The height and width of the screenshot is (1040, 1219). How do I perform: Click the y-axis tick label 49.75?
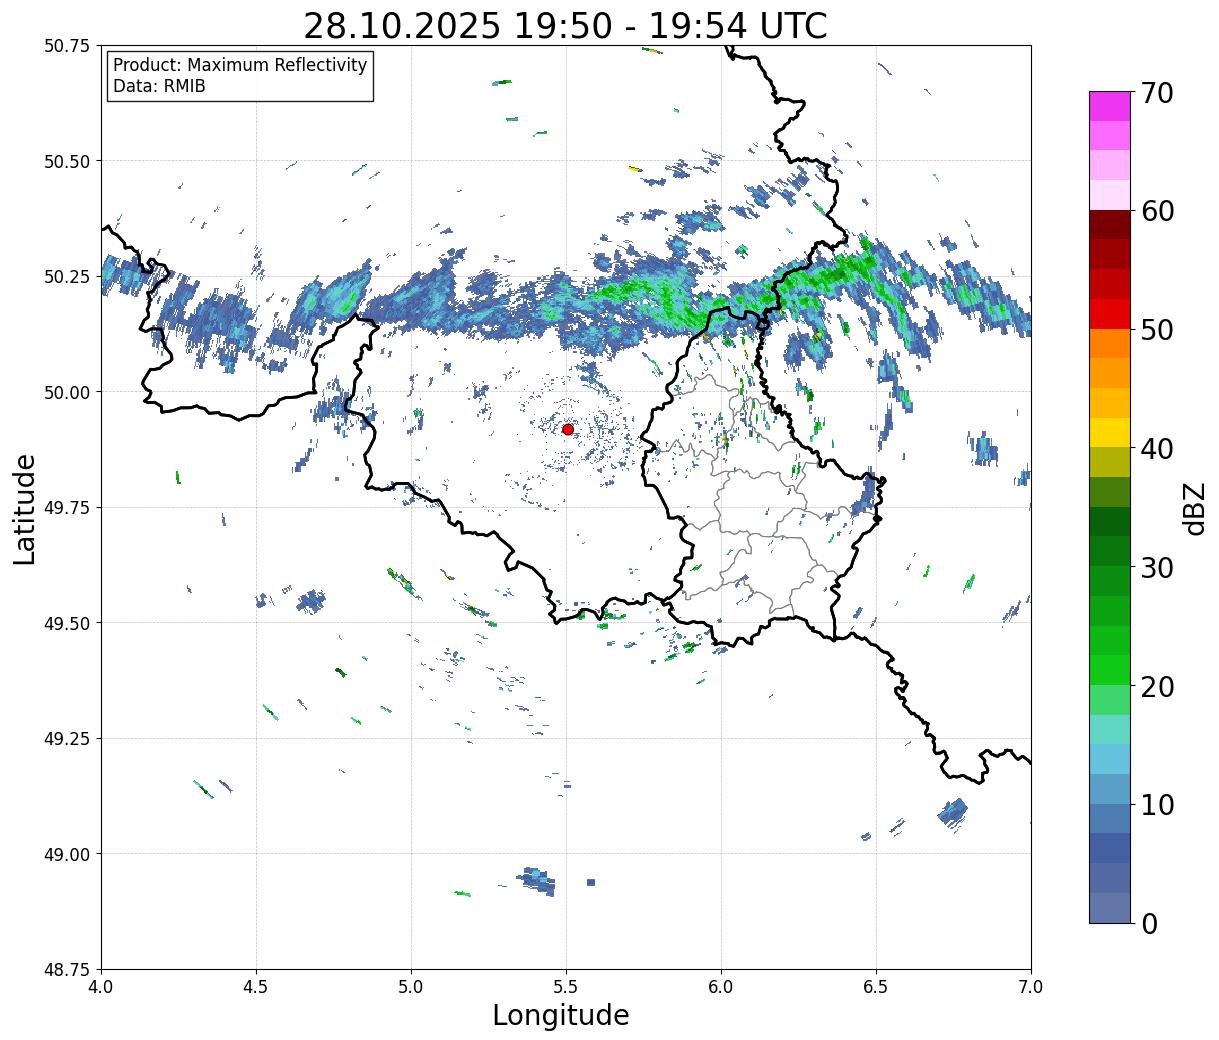[67, 508]
